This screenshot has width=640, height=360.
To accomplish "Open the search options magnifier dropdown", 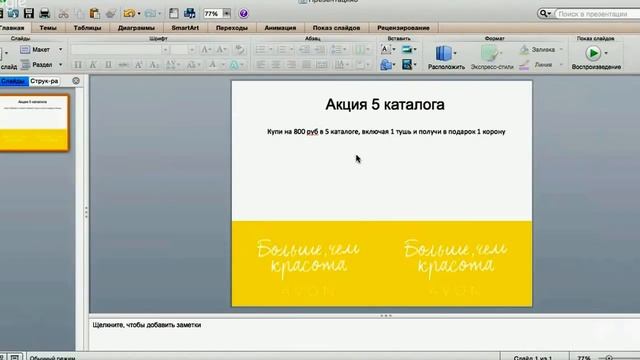I will coord(545,14).
